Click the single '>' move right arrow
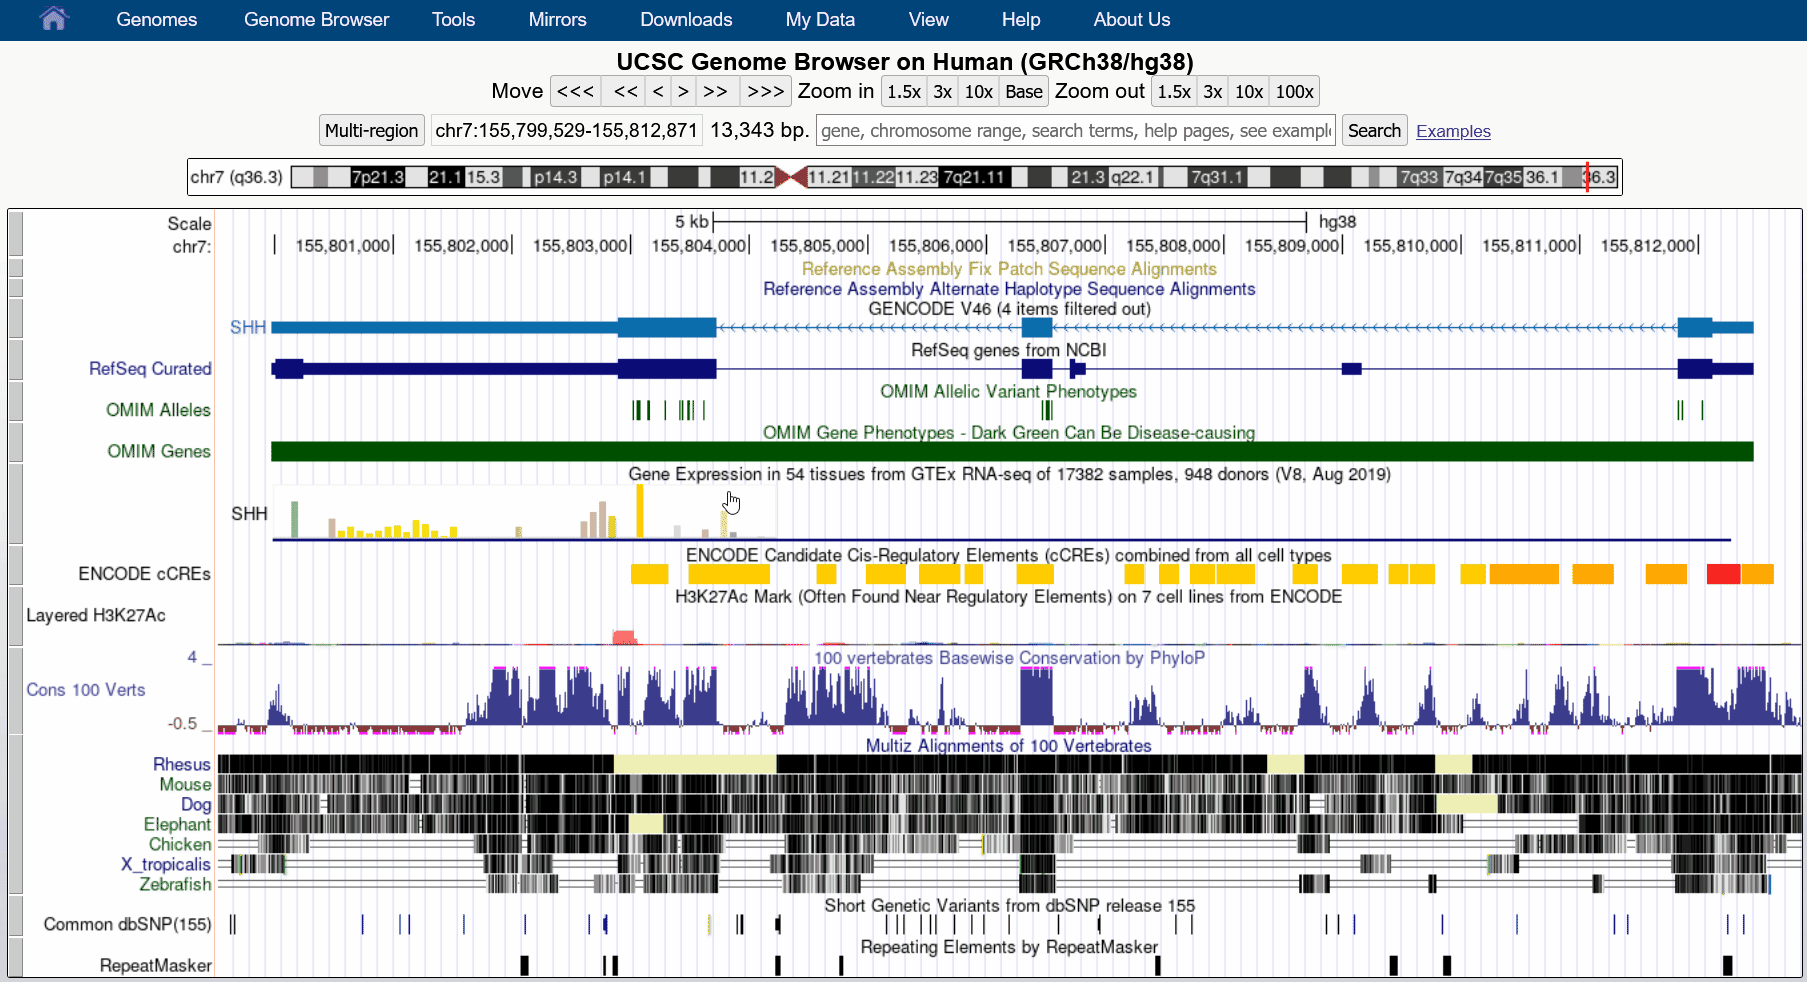 click(683, 91)
